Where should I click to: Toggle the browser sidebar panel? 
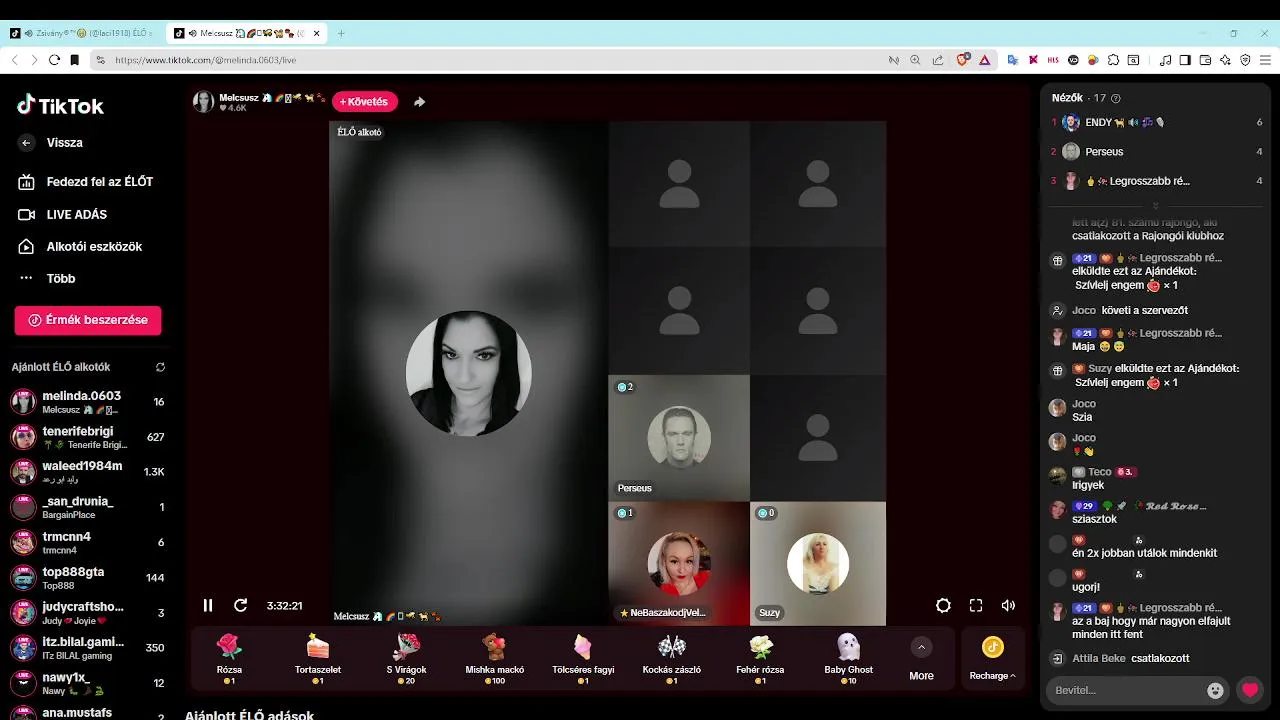(1185, 60)
